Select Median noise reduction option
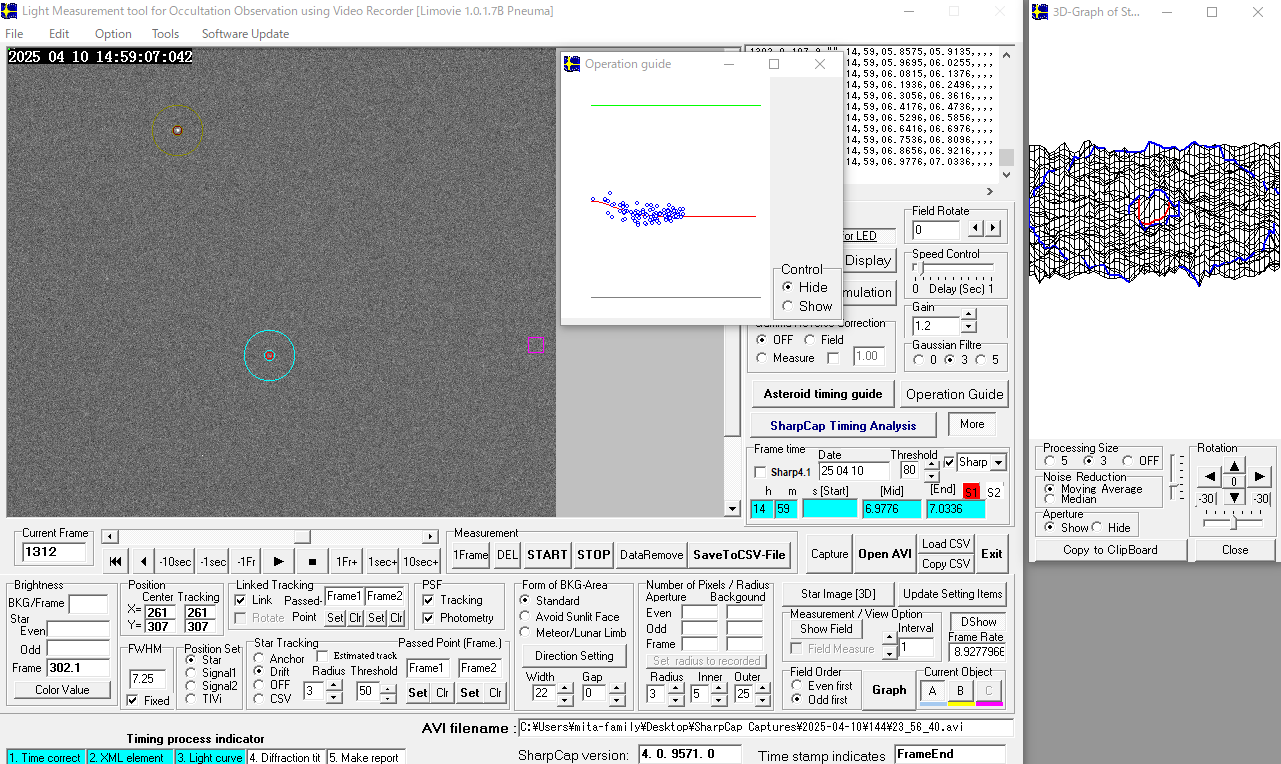This screenshot has width=1281, height=764. click(x=1048, y=499)
